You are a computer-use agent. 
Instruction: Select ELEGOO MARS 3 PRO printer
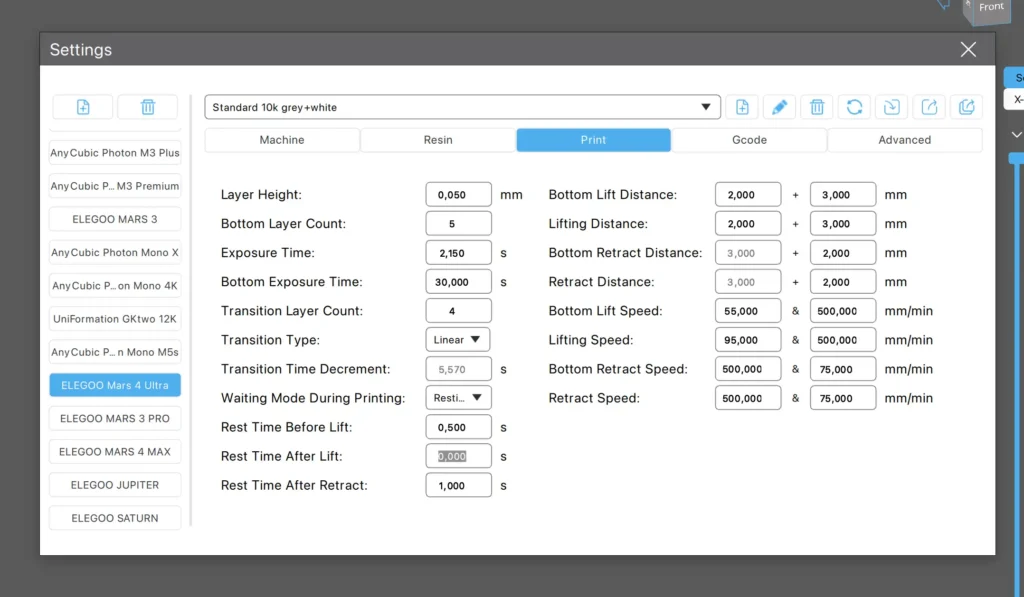115,418
